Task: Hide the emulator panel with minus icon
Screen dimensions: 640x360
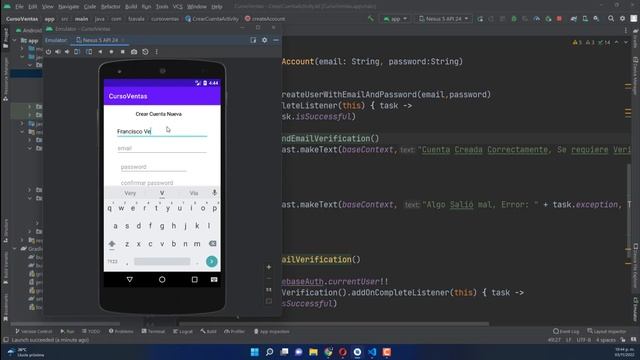Action: tap(276, 40)
